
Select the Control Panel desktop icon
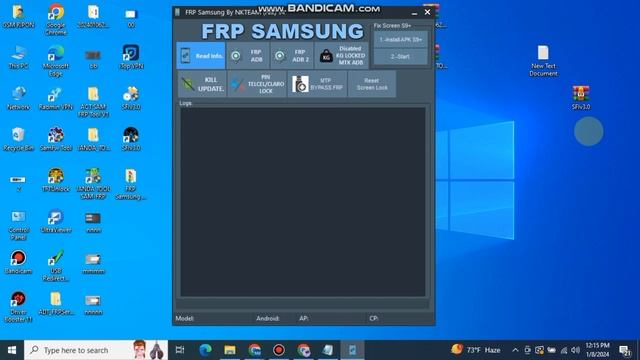[x=18, y=225]
